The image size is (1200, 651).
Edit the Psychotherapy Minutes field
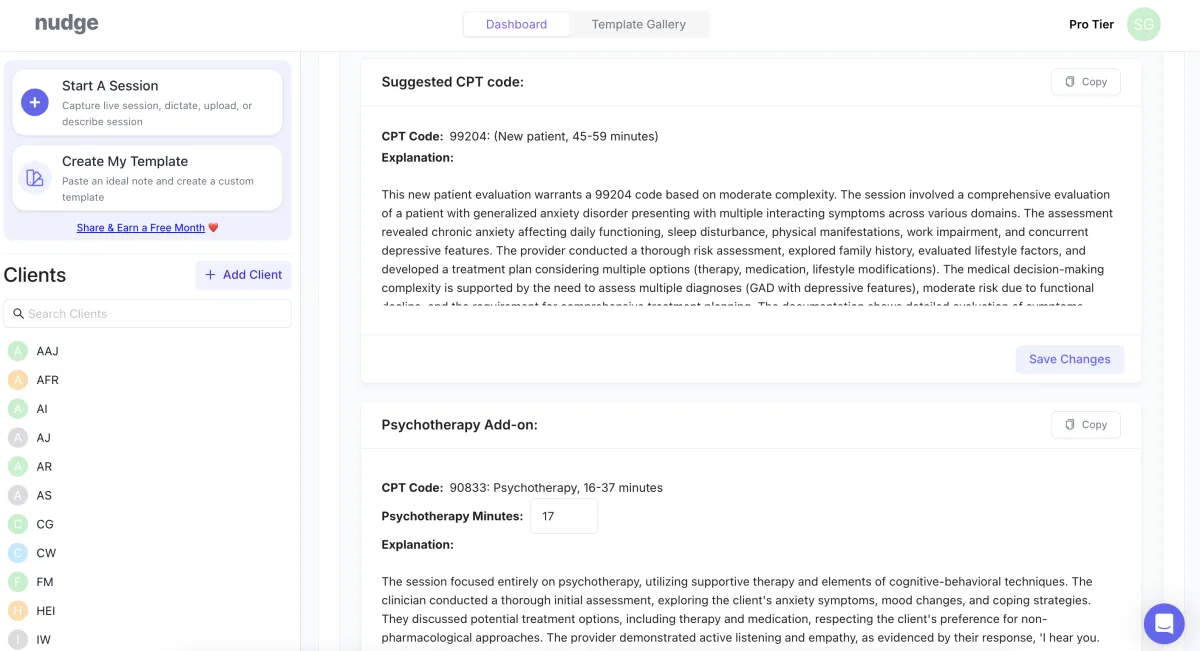tap(563, 517)
